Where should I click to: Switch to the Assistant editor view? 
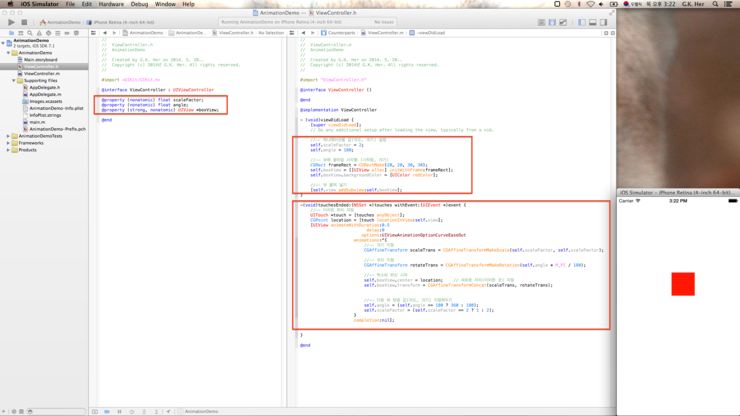tap(552, 22)
